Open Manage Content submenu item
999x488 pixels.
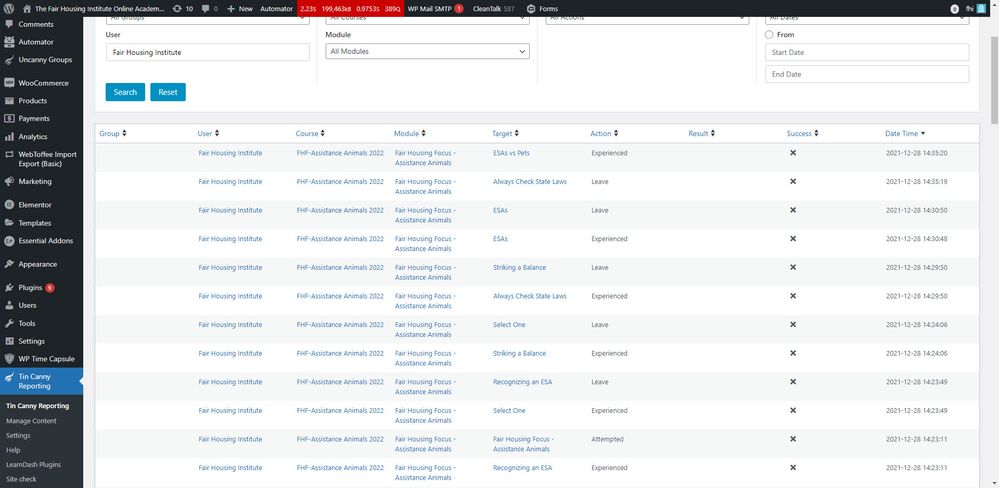click(x=31, y=421)
